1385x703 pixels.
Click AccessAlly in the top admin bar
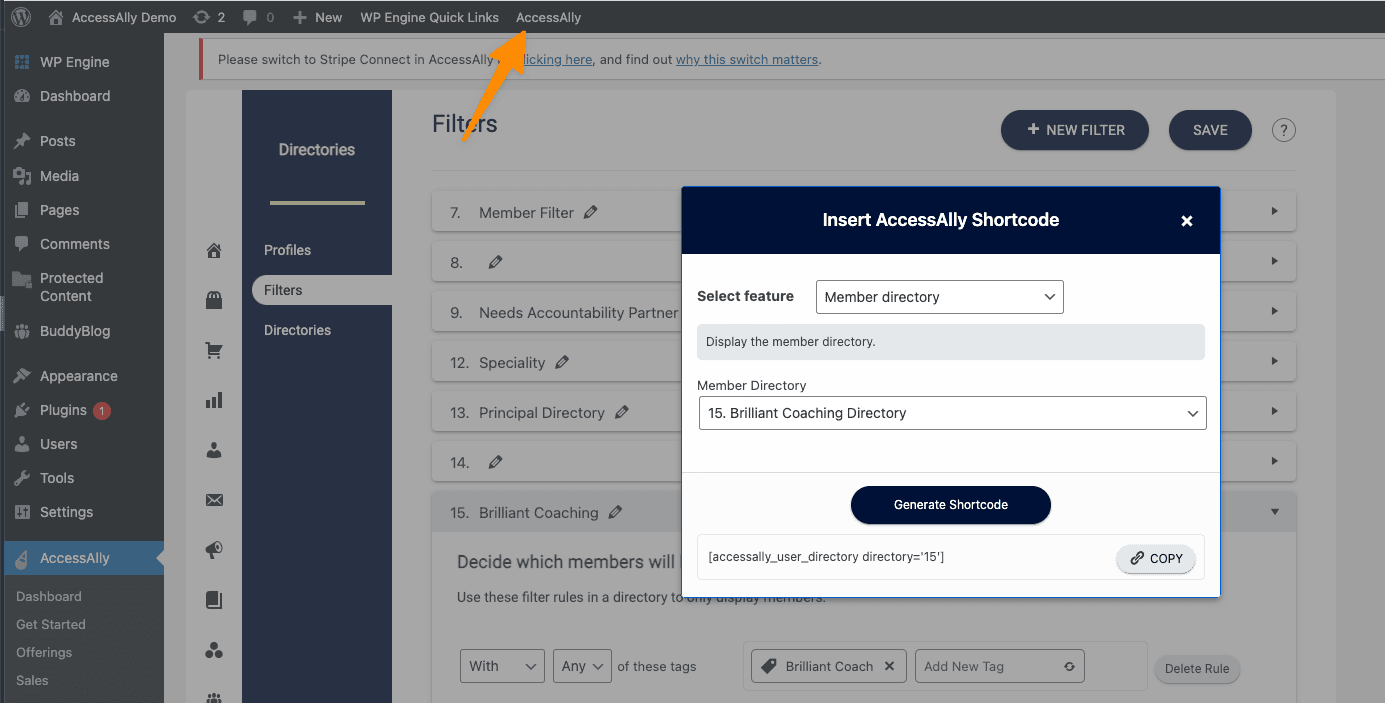[548, 16]
